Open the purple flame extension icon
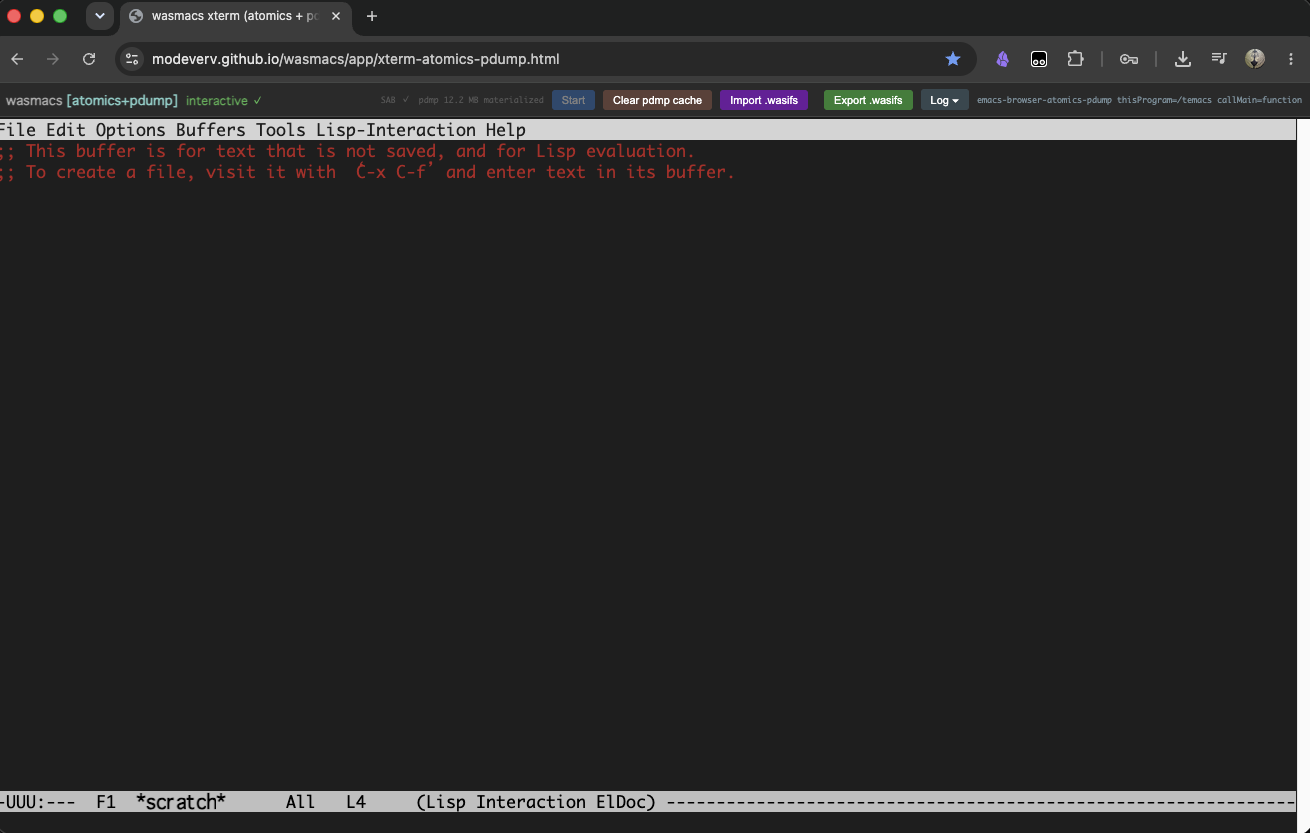The height and width of the screenshot is (833, 1310). point(1002,59)
